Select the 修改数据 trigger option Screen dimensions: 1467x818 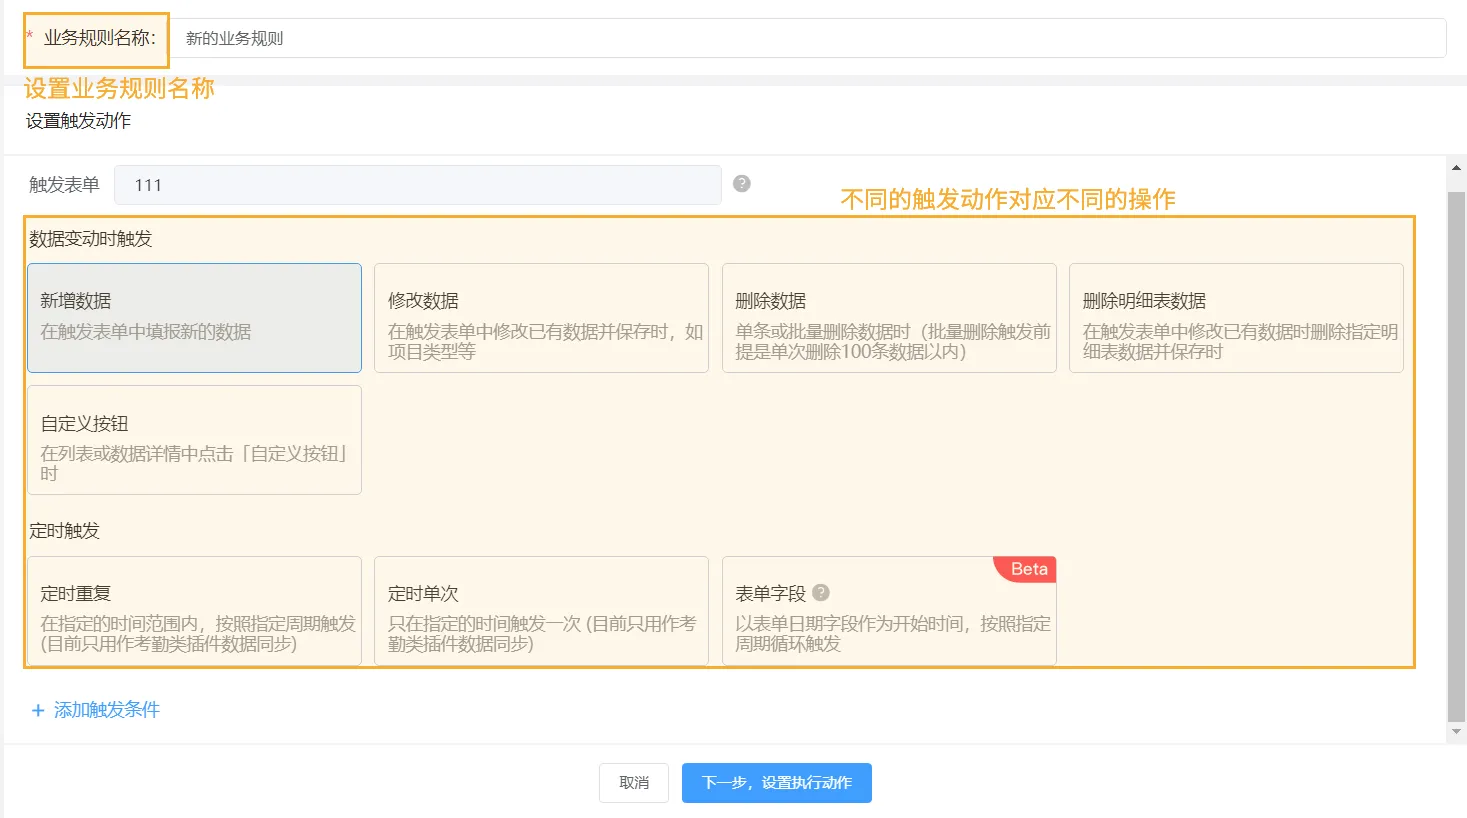coord(541,318)
